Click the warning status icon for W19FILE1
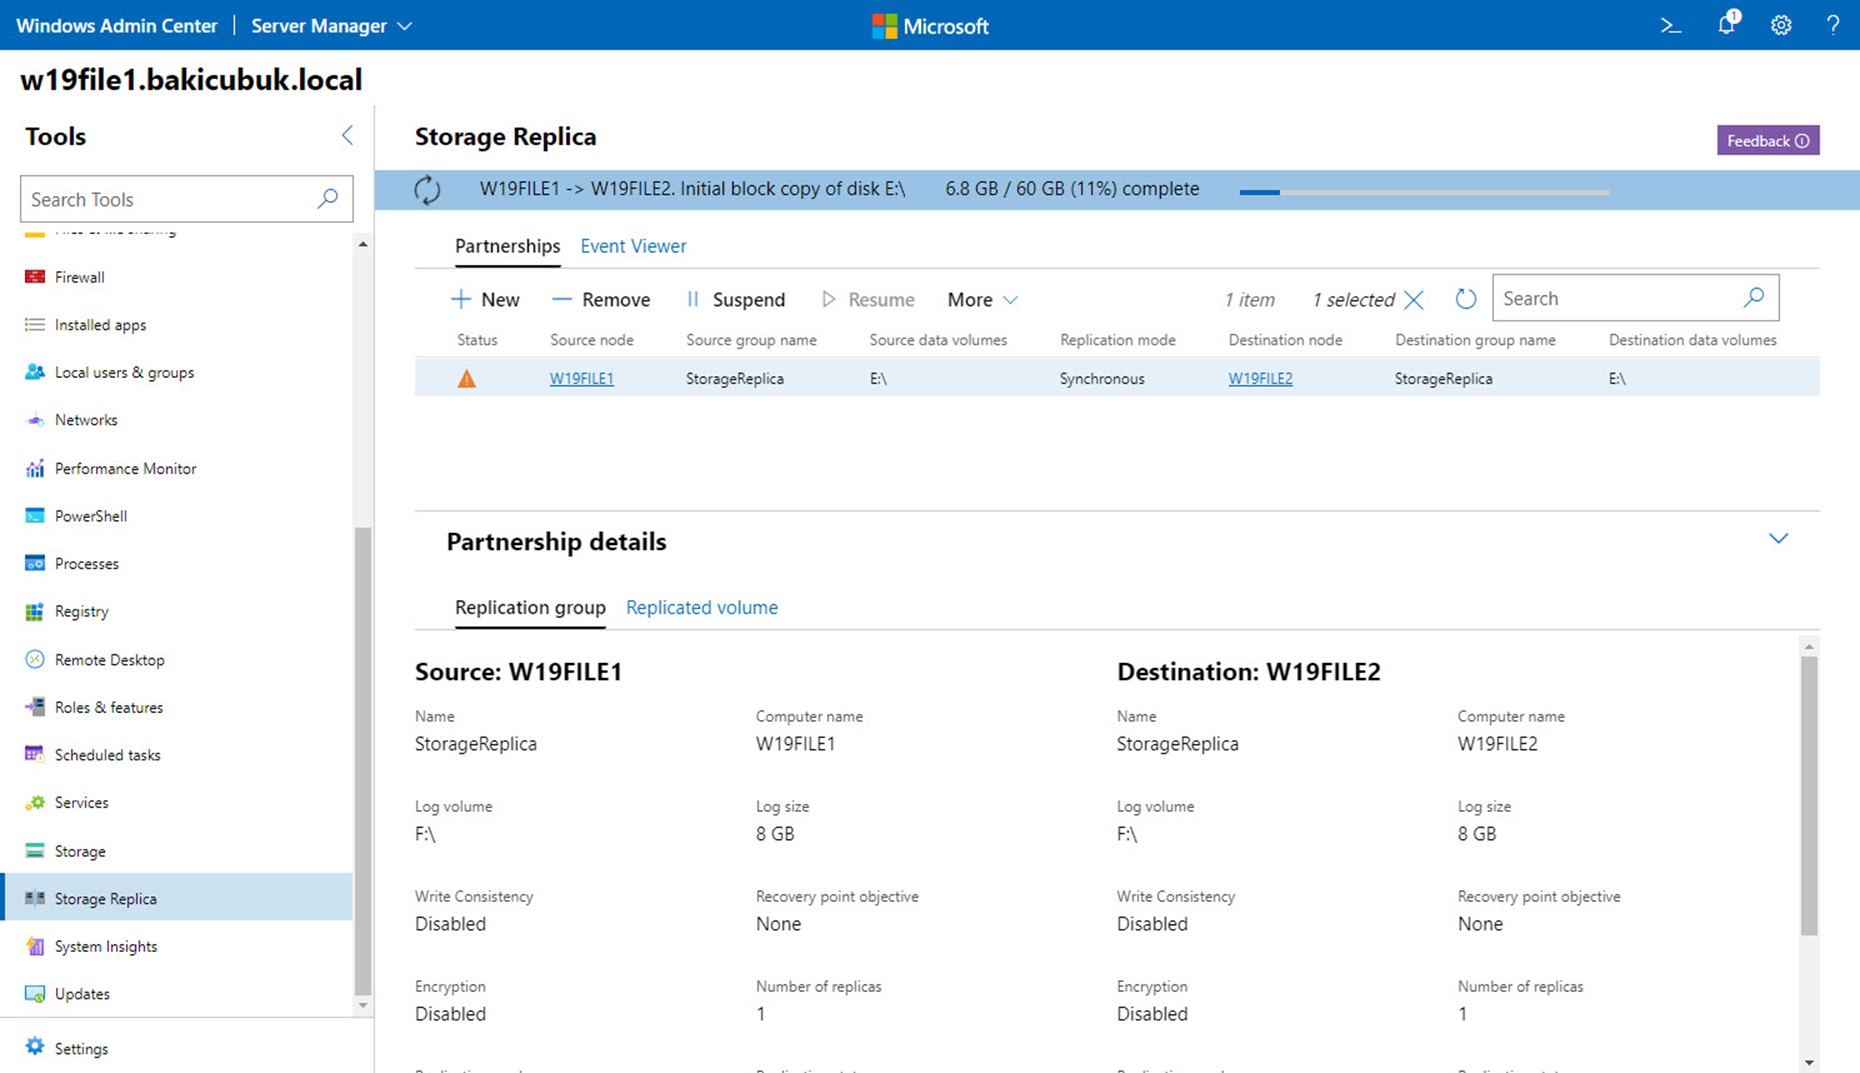This screenshot has width=1860, height=1073. (466, 379)
